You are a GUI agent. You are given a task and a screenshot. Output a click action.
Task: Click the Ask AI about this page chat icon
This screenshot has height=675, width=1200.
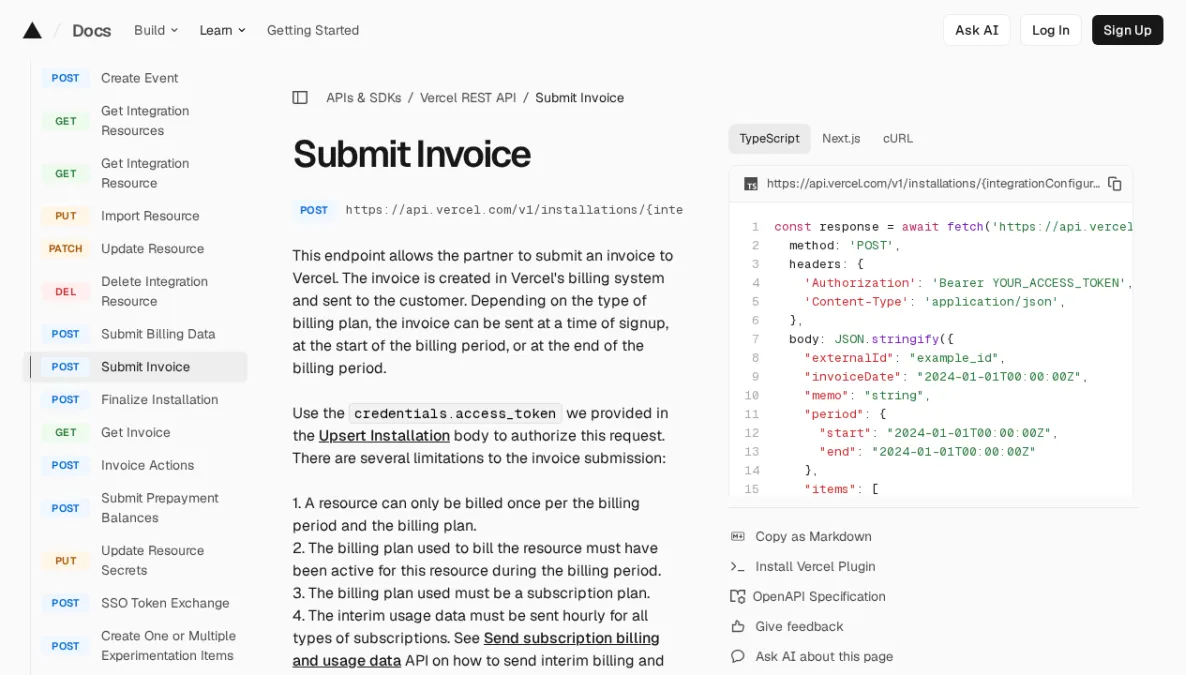tap(738, 656)
